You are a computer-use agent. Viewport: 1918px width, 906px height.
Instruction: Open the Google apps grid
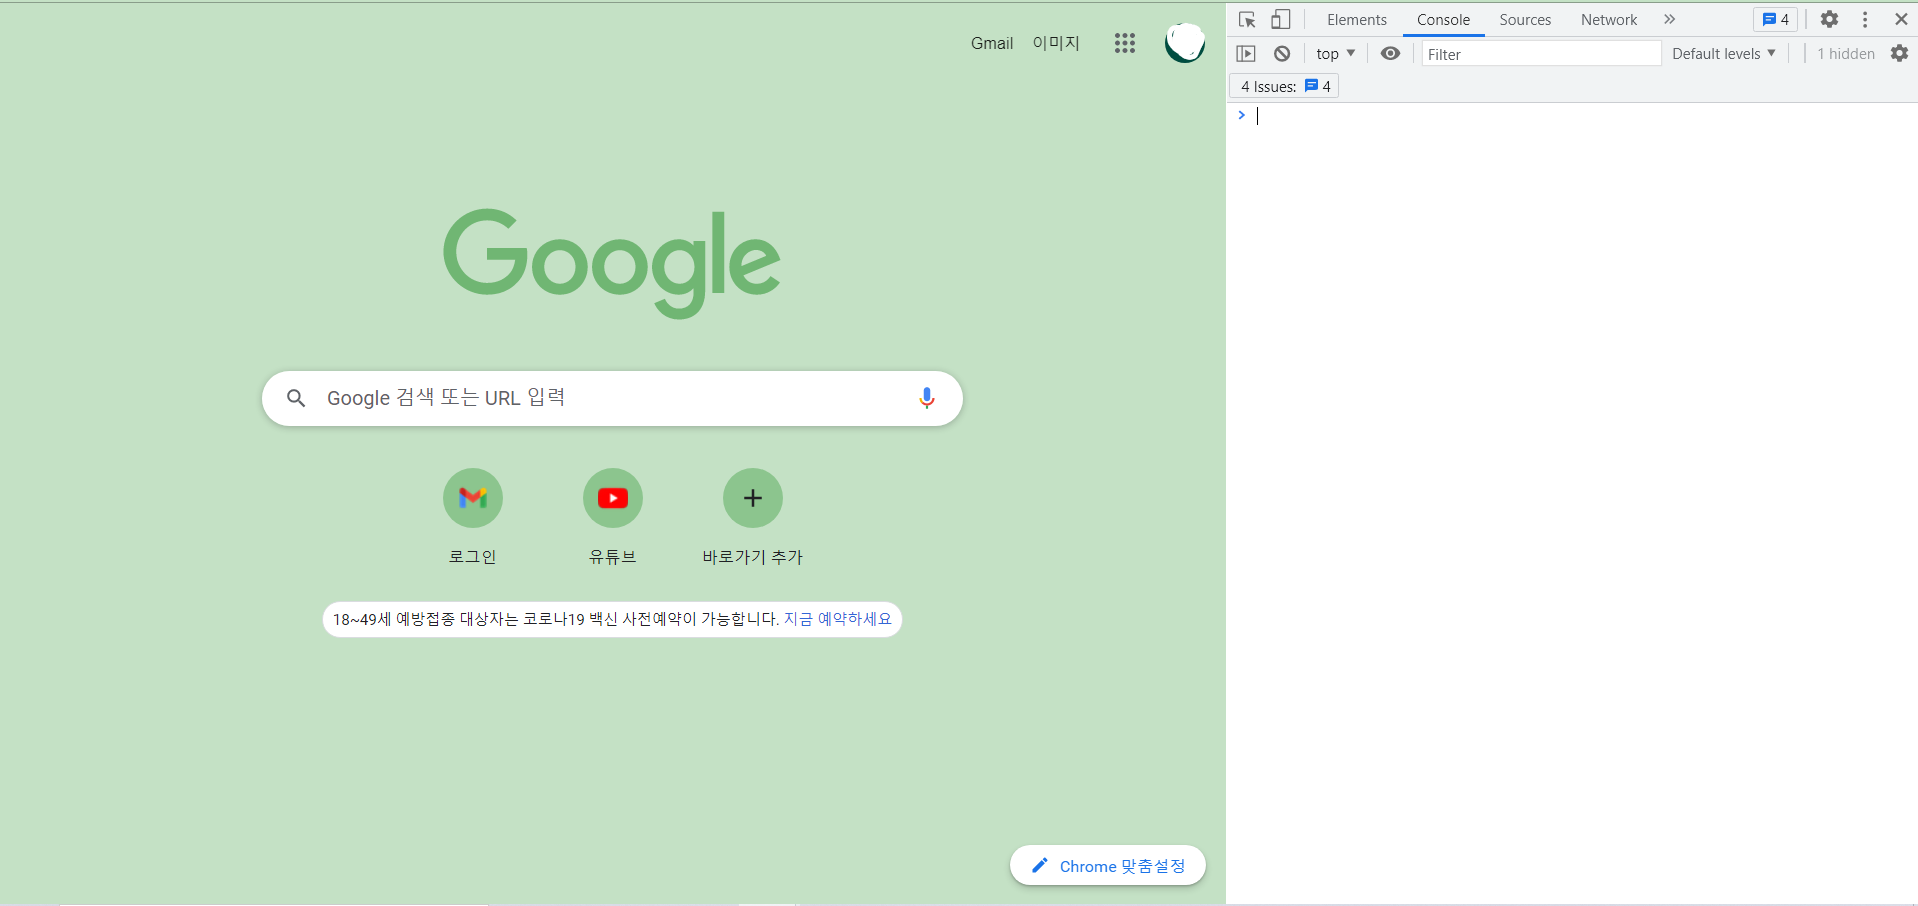pos(1125,43)
